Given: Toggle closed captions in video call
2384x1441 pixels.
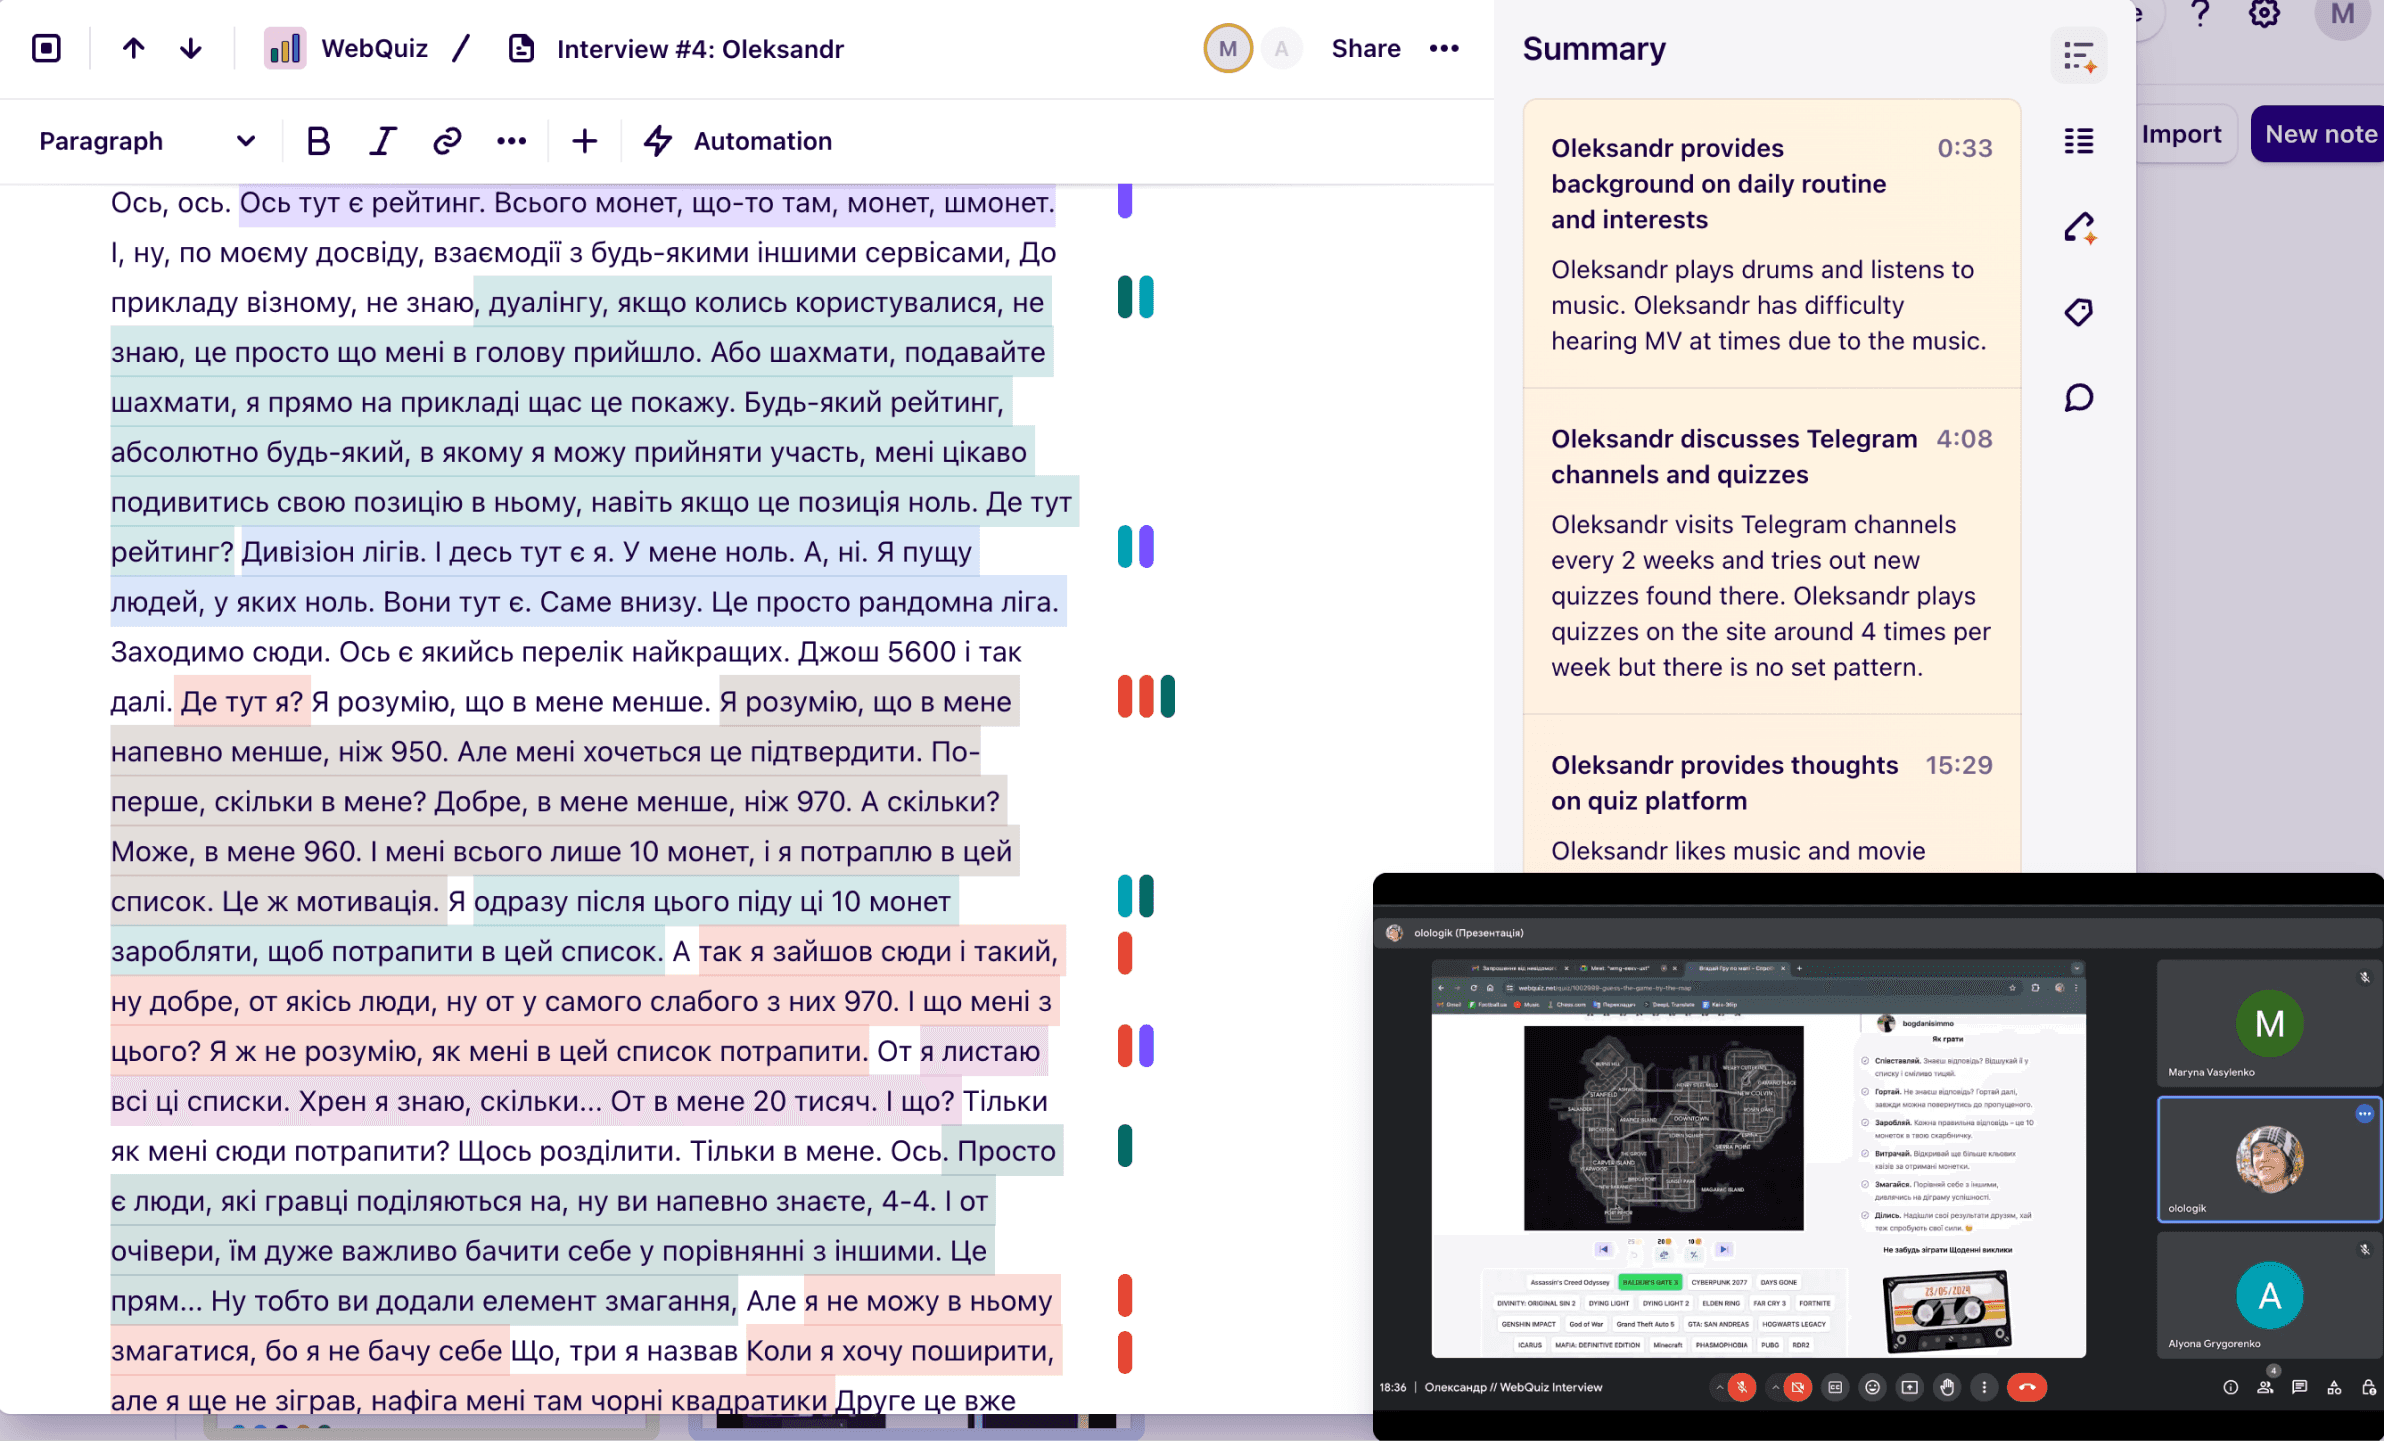Looking at the screenshot, I should (1835, 1387).
